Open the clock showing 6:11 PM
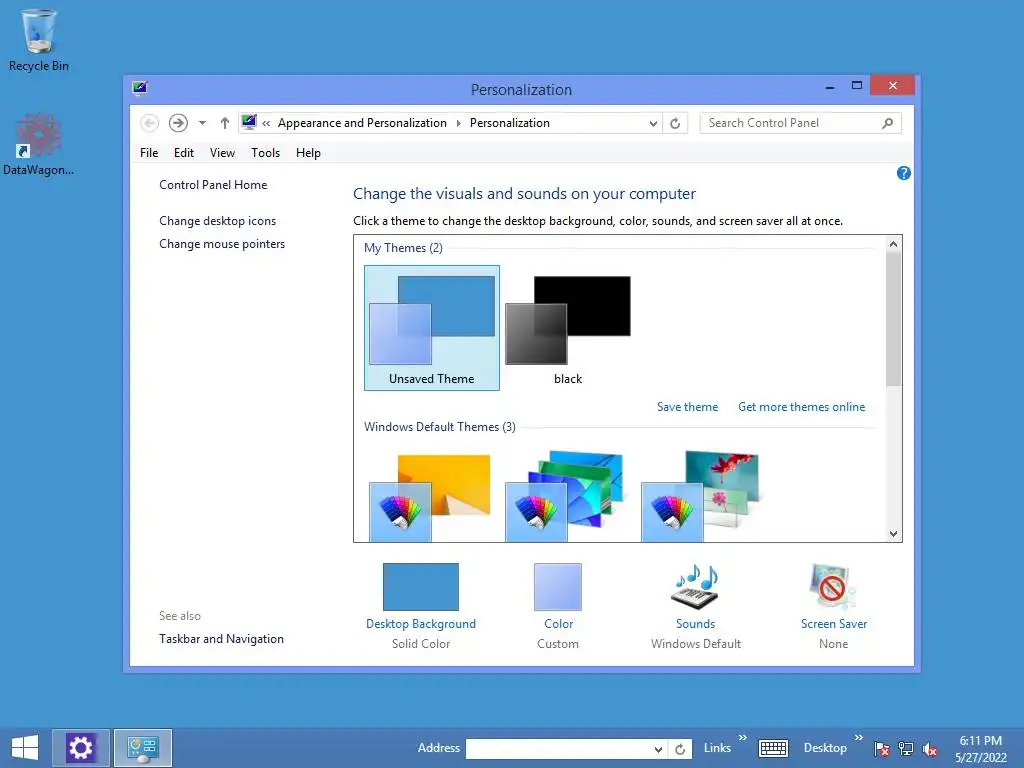Image resolution: width=1024 pixels, height=768 pixels. click(x=980, y=749)
